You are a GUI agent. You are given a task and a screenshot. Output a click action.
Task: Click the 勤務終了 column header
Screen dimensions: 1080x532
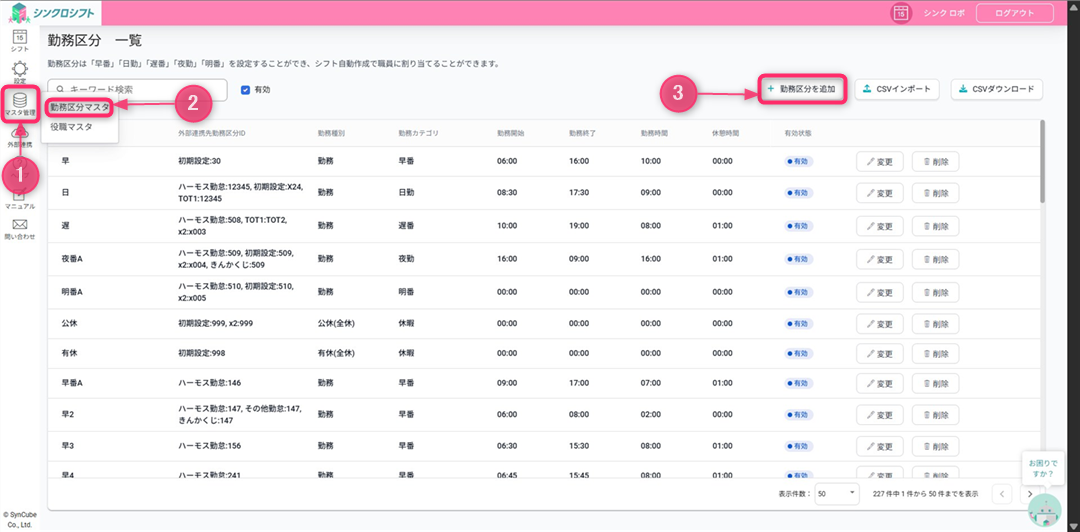(x=583, y=132)
